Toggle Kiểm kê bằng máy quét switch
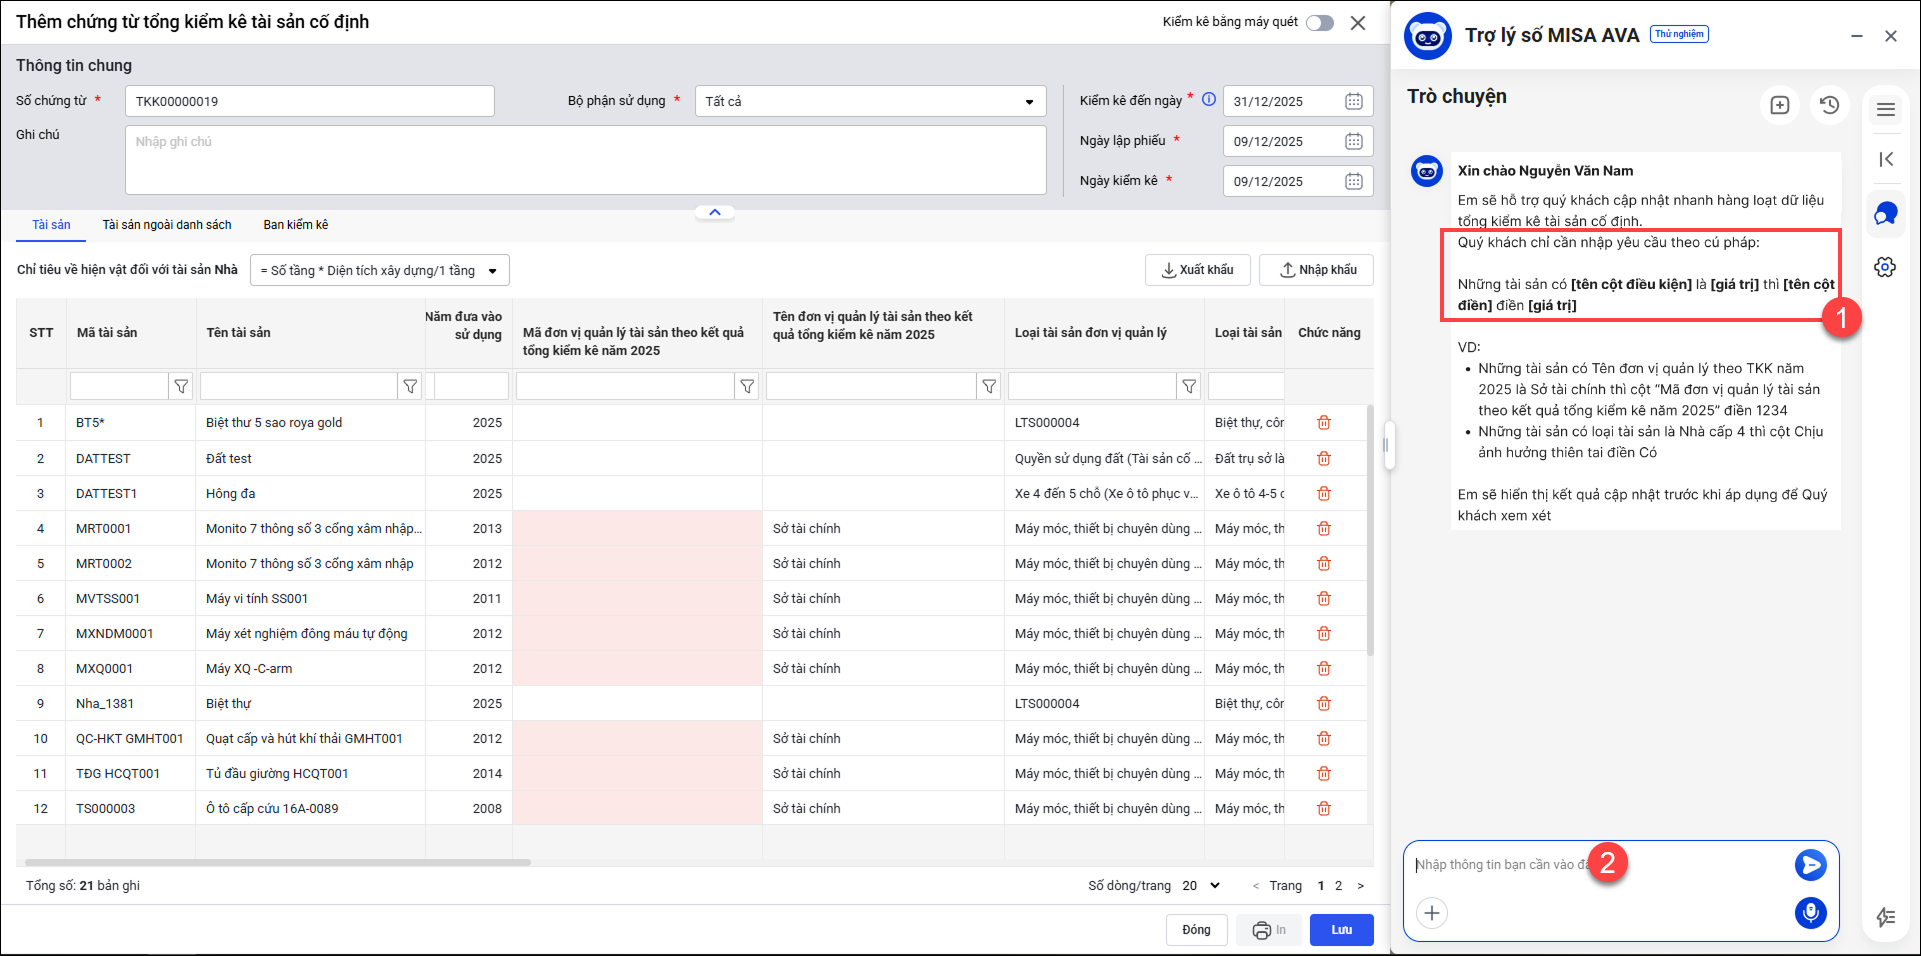 pos(1320,23)
